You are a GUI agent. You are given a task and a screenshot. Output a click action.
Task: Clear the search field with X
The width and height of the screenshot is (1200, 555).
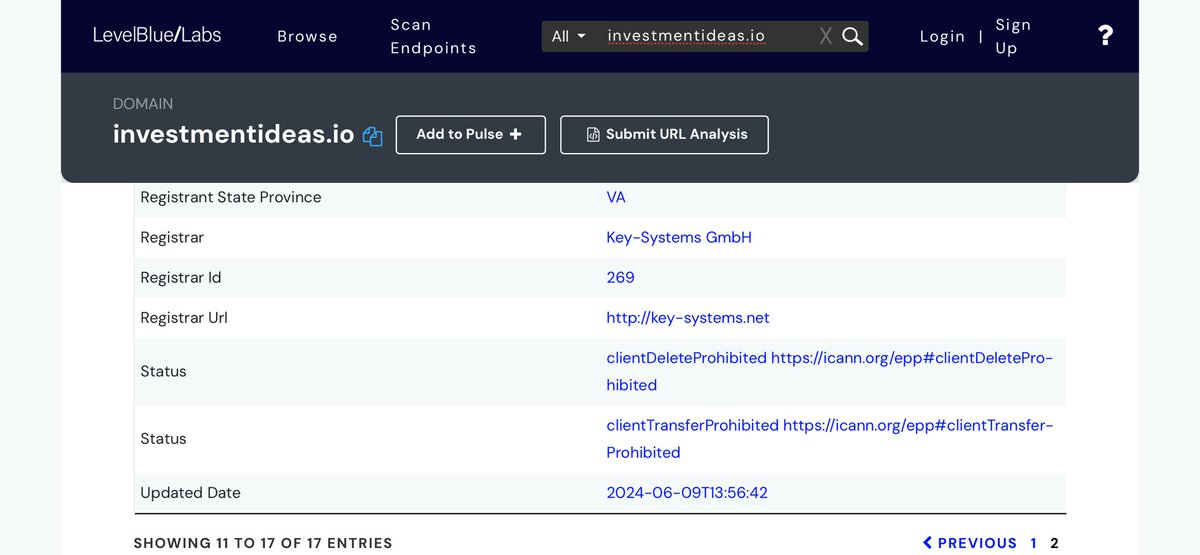[x=825, y=37]
